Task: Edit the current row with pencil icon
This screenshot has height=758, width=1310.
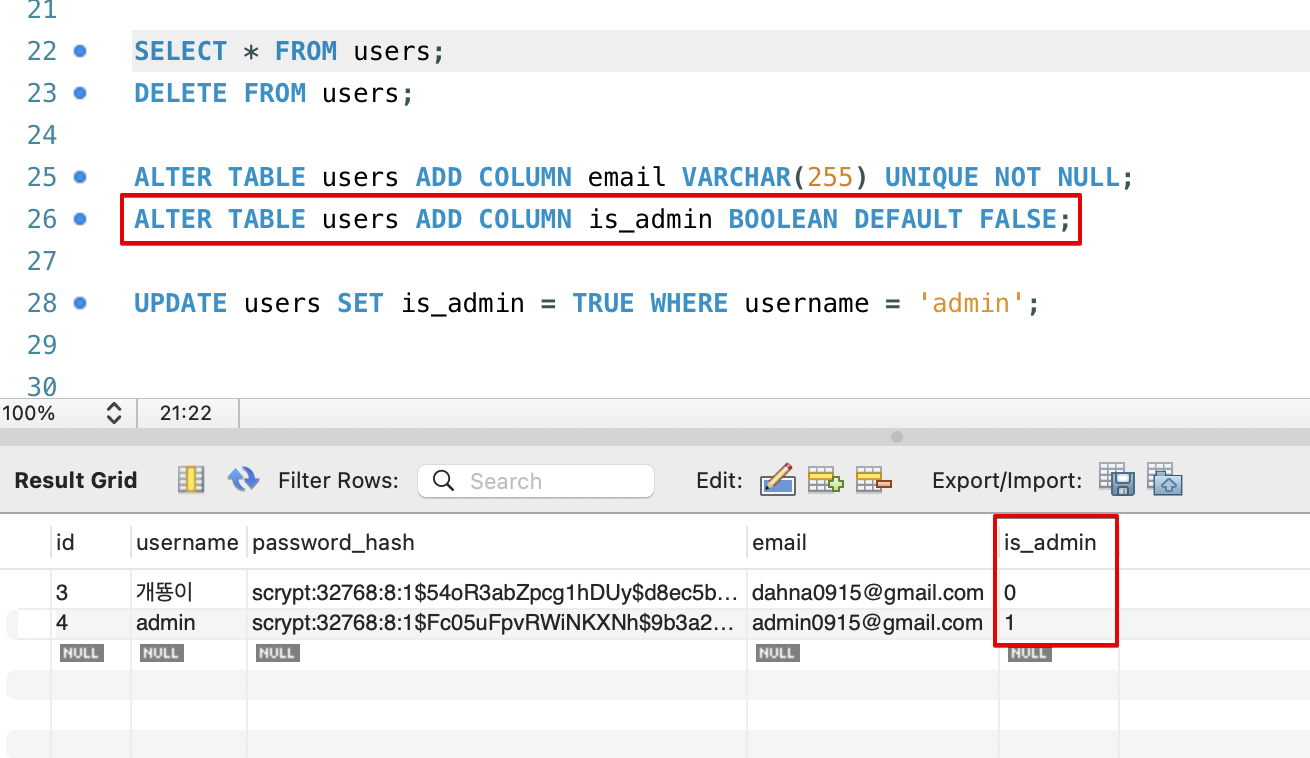Action: pos(777,480)
